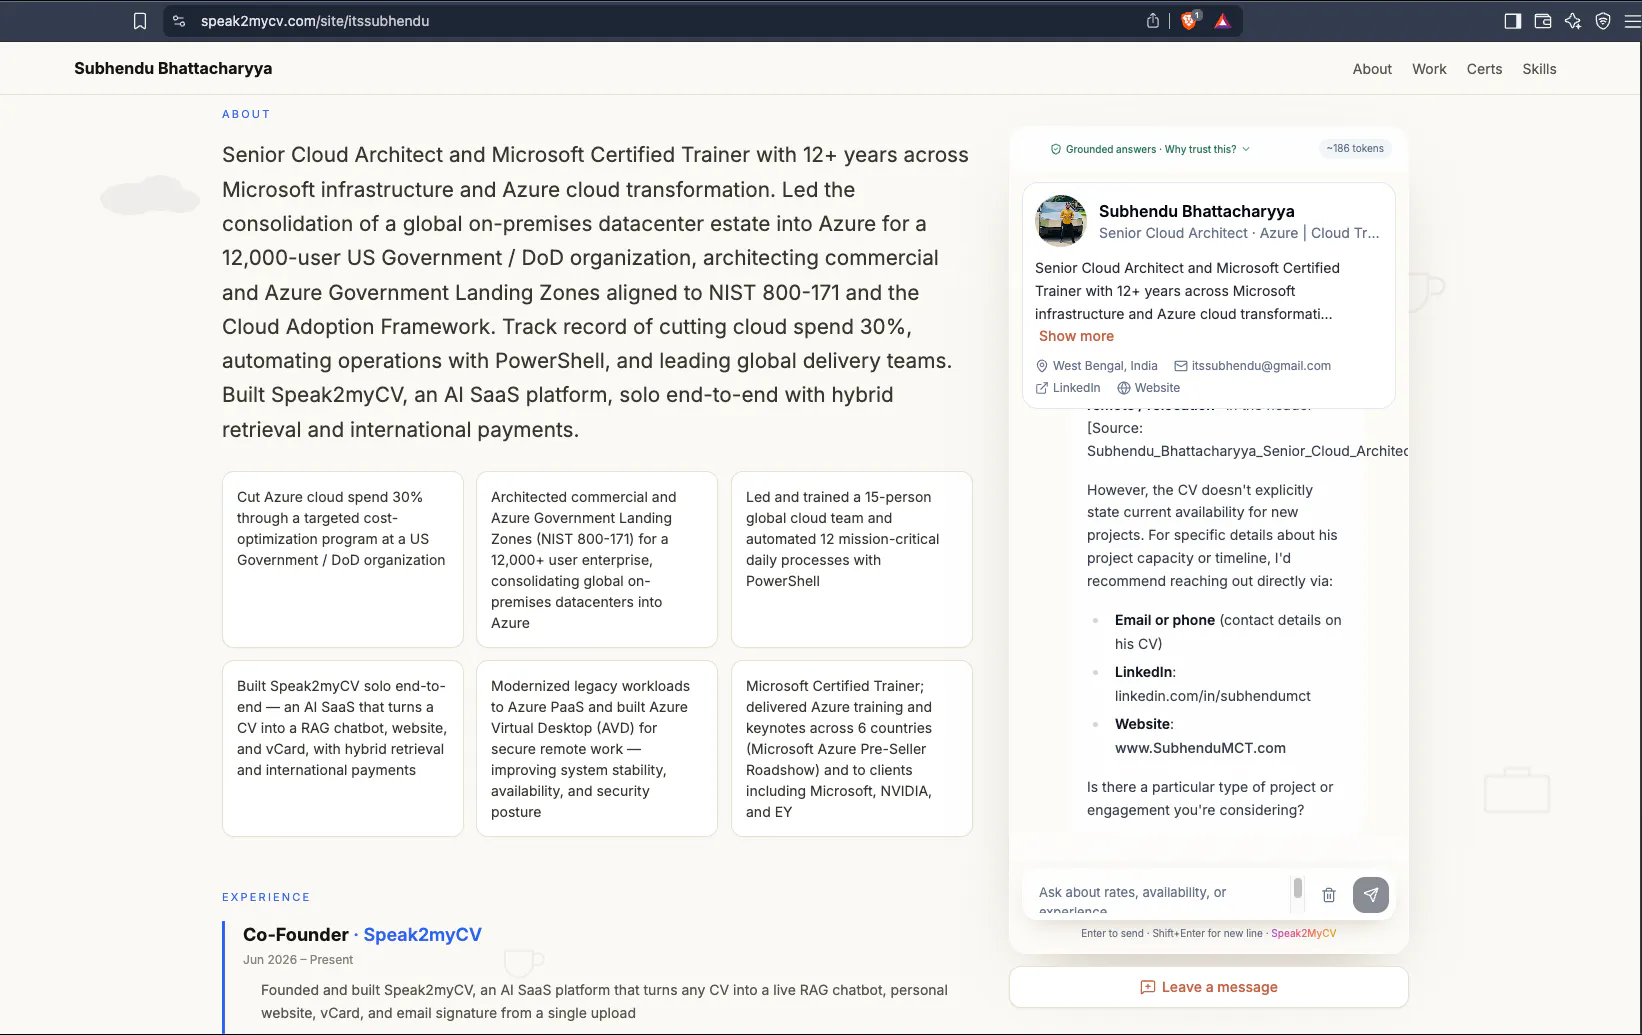1642x1035 pixels.
Task: Toggle the browser sidebar panel icon
Action: (x=1513, y=21)
